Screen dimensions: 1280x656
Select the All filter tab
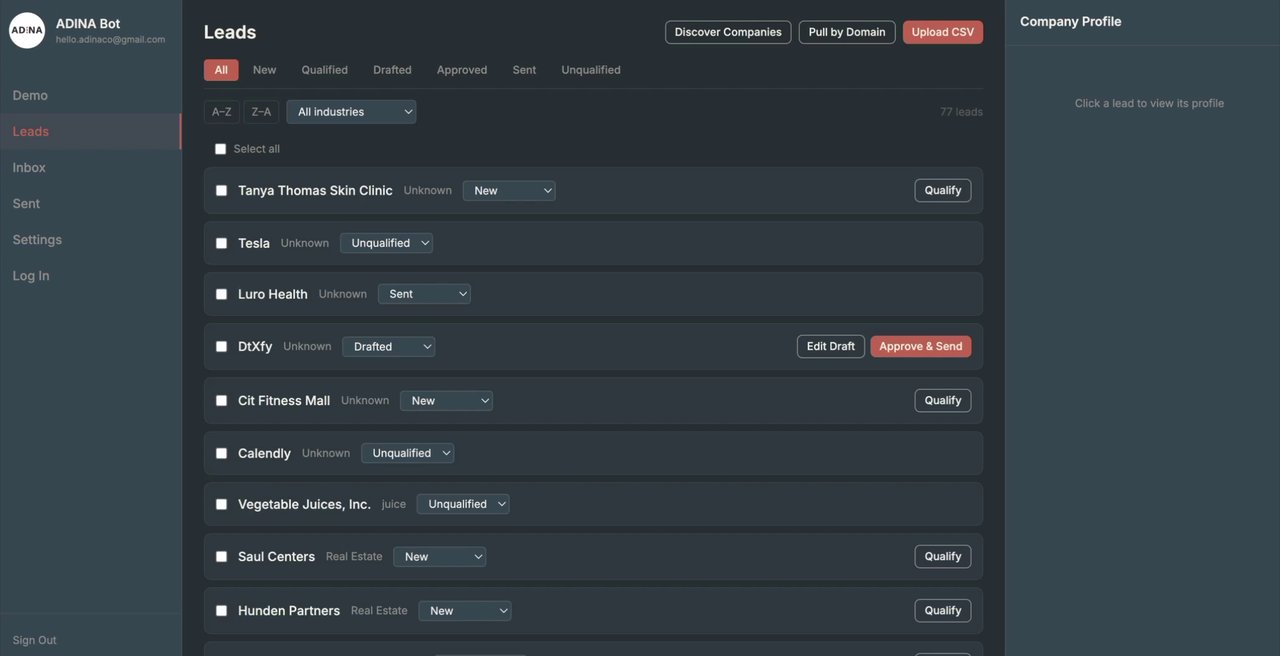pos(221,70)
